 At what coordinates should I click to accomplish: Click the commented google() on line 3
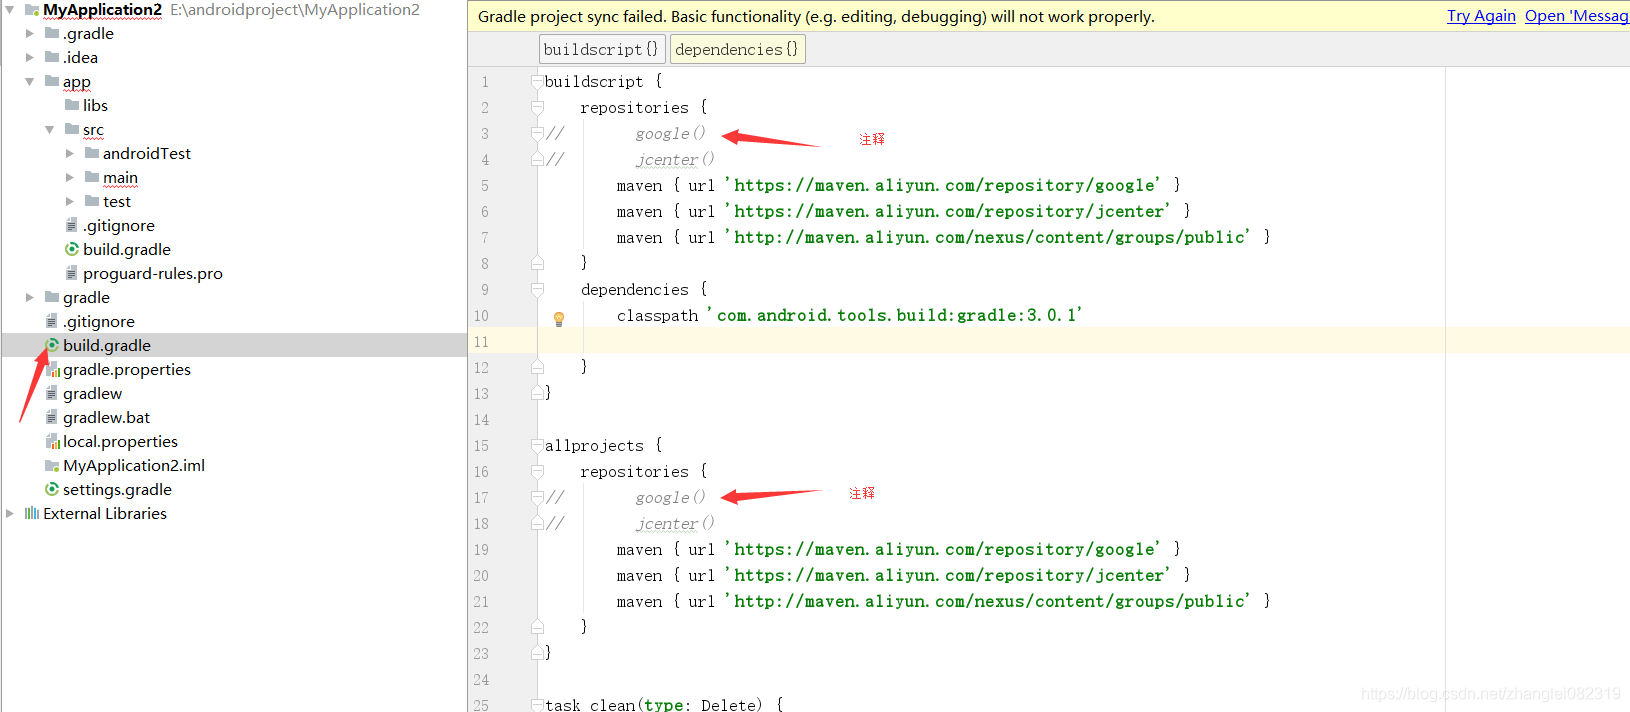pos(670,133)
